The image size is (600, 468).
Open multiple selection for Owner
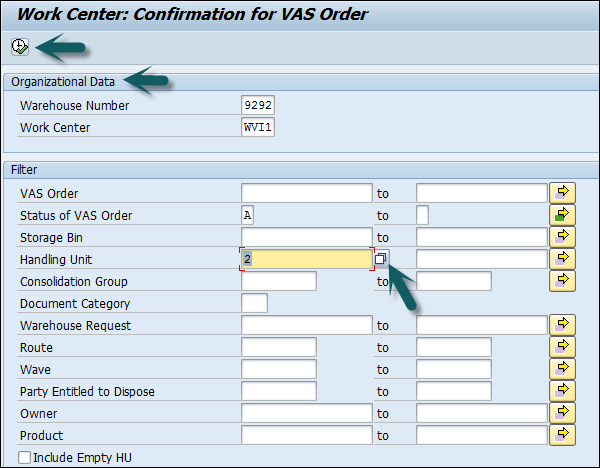(x=564, y=413)
